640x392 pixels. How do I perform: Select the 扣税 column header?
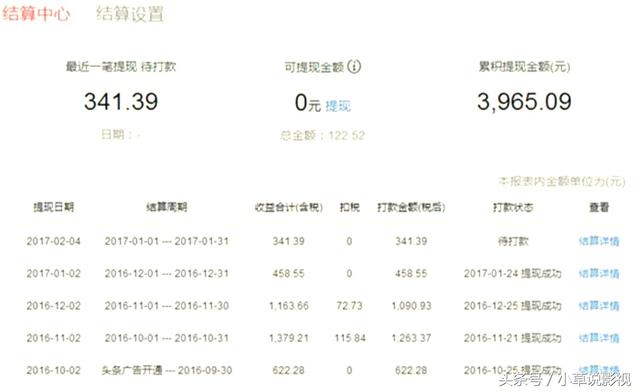tap(349, 207)
